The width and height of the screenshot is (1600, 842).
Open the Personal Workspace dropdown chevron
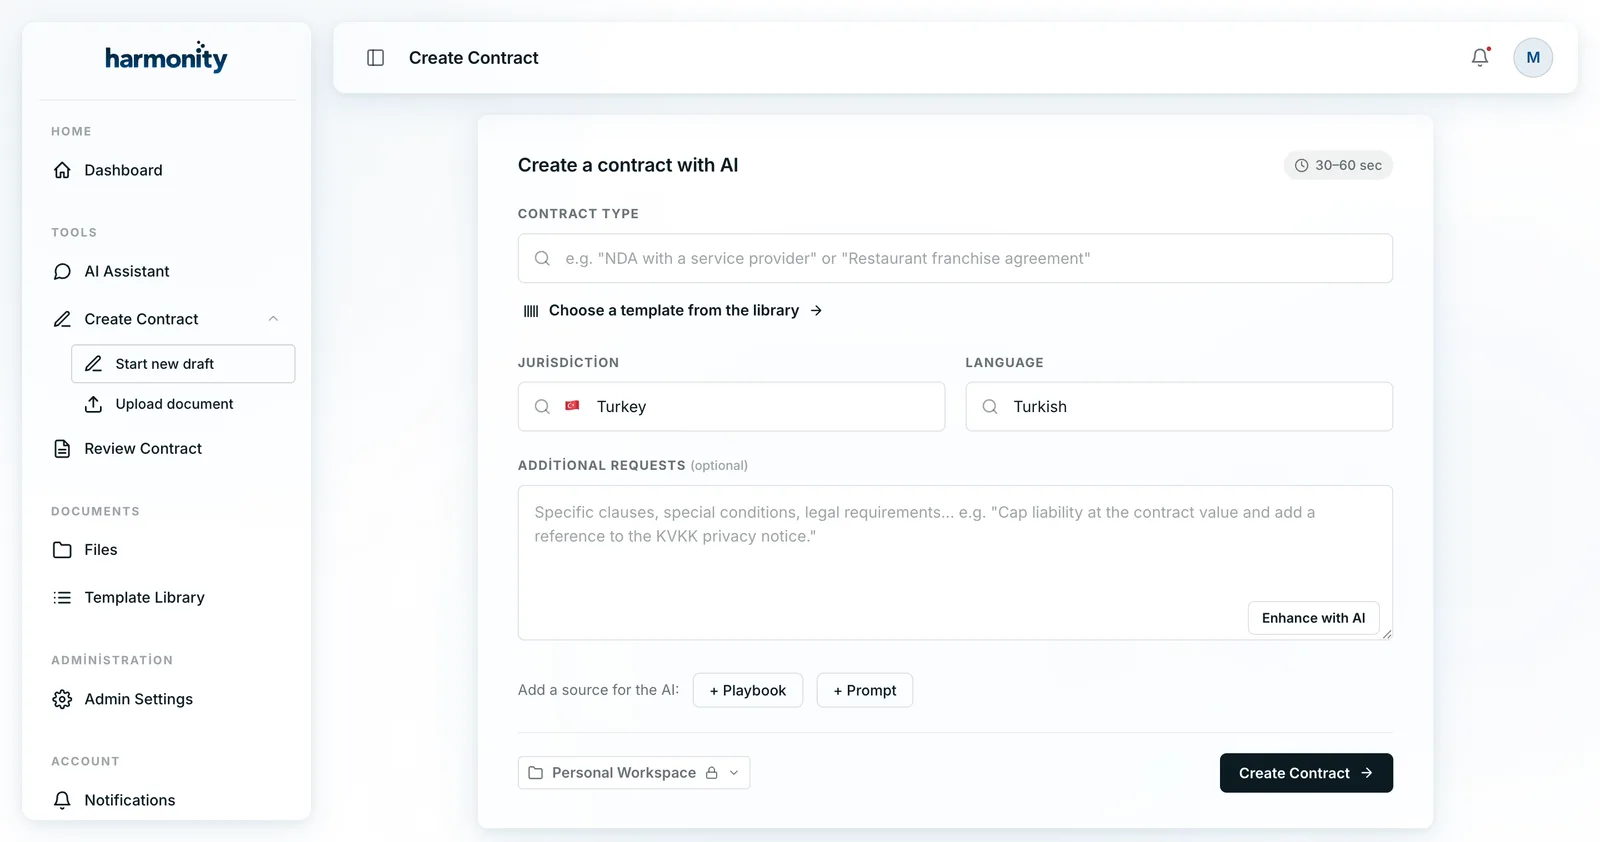pyautogui.click(x=734, y=773)
